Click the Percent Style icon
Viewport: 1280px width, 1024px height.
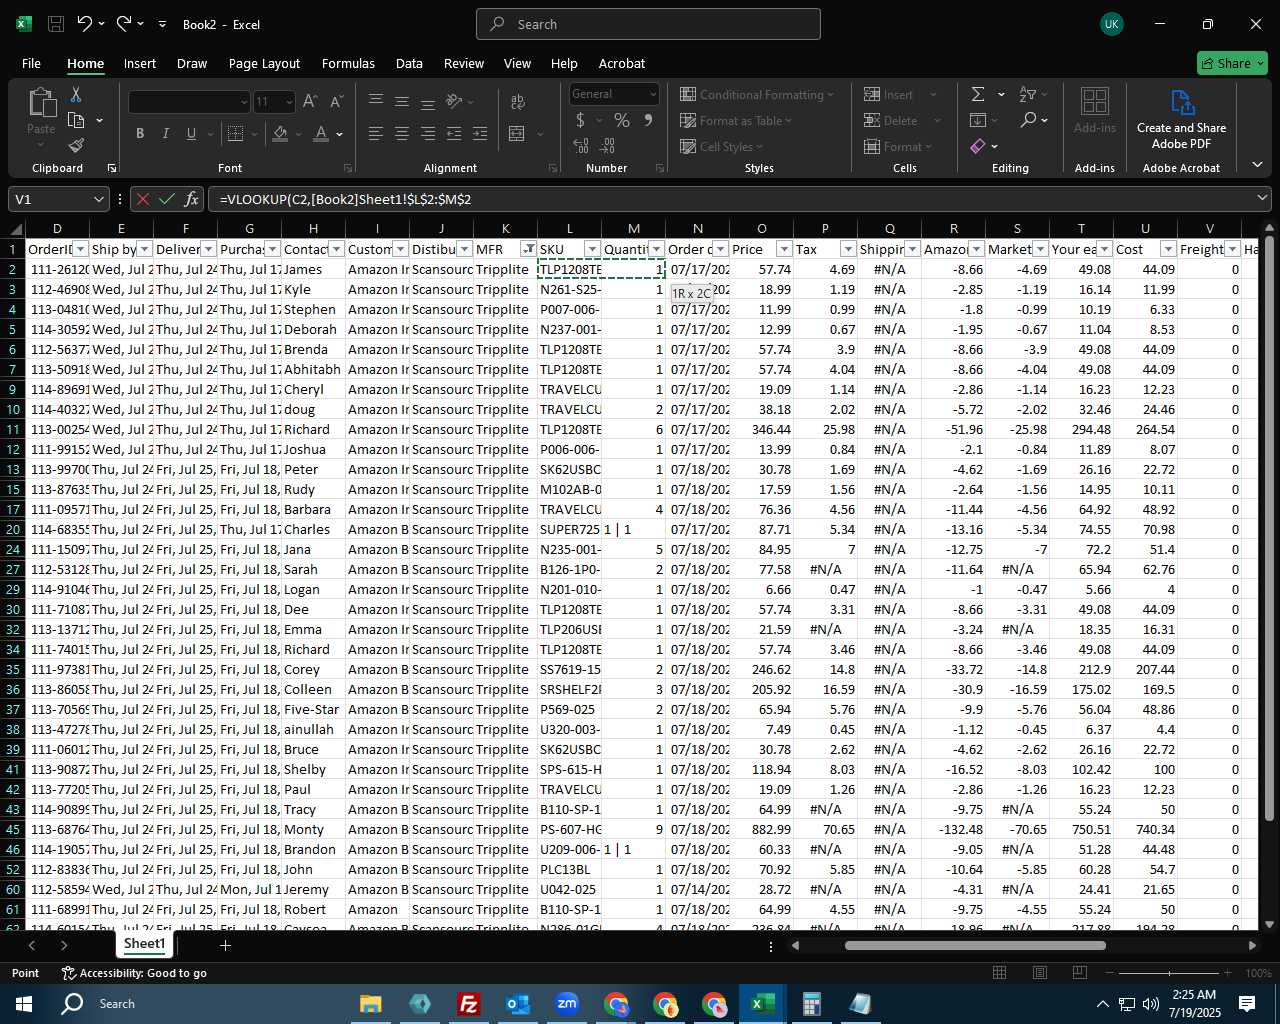[622, 121]
